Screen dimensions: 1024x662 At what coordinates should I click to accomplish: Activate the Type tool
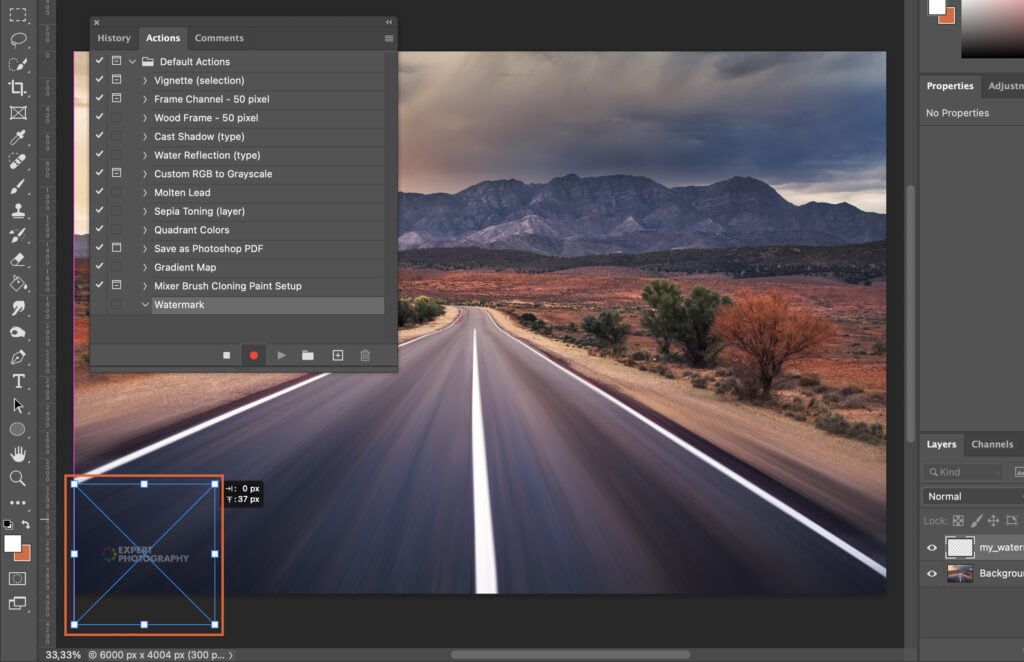[x=20, y=380]
